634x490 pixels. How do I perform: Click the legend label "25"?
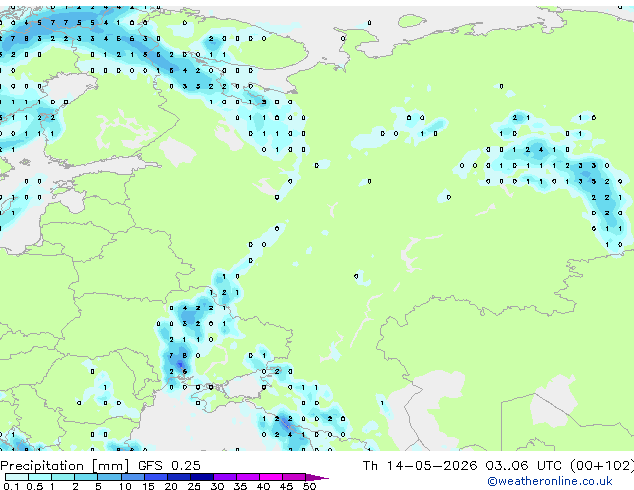click(194, 486)
